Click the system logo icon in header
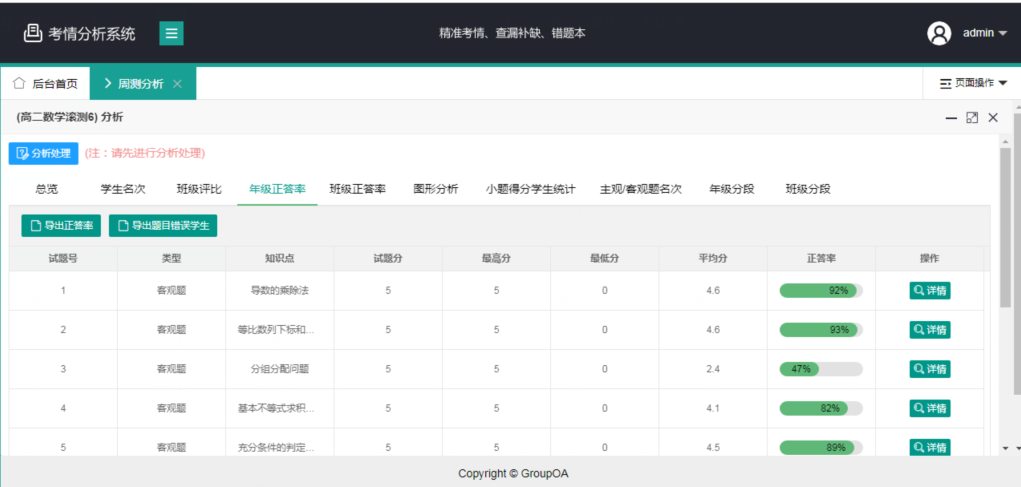This screenshot has height=487, width=1021. pos(33,33)
